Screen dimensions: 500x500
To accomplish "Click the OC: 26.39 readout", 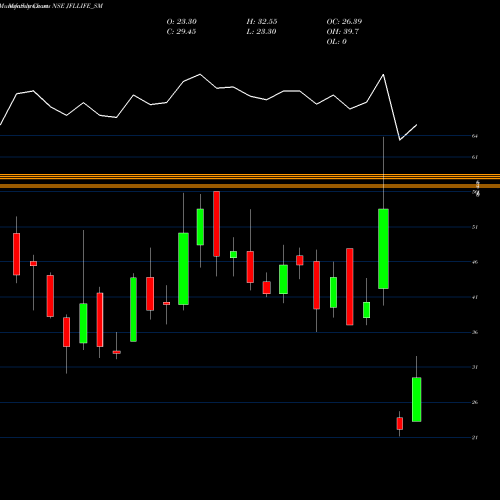I will click(344, 22).
